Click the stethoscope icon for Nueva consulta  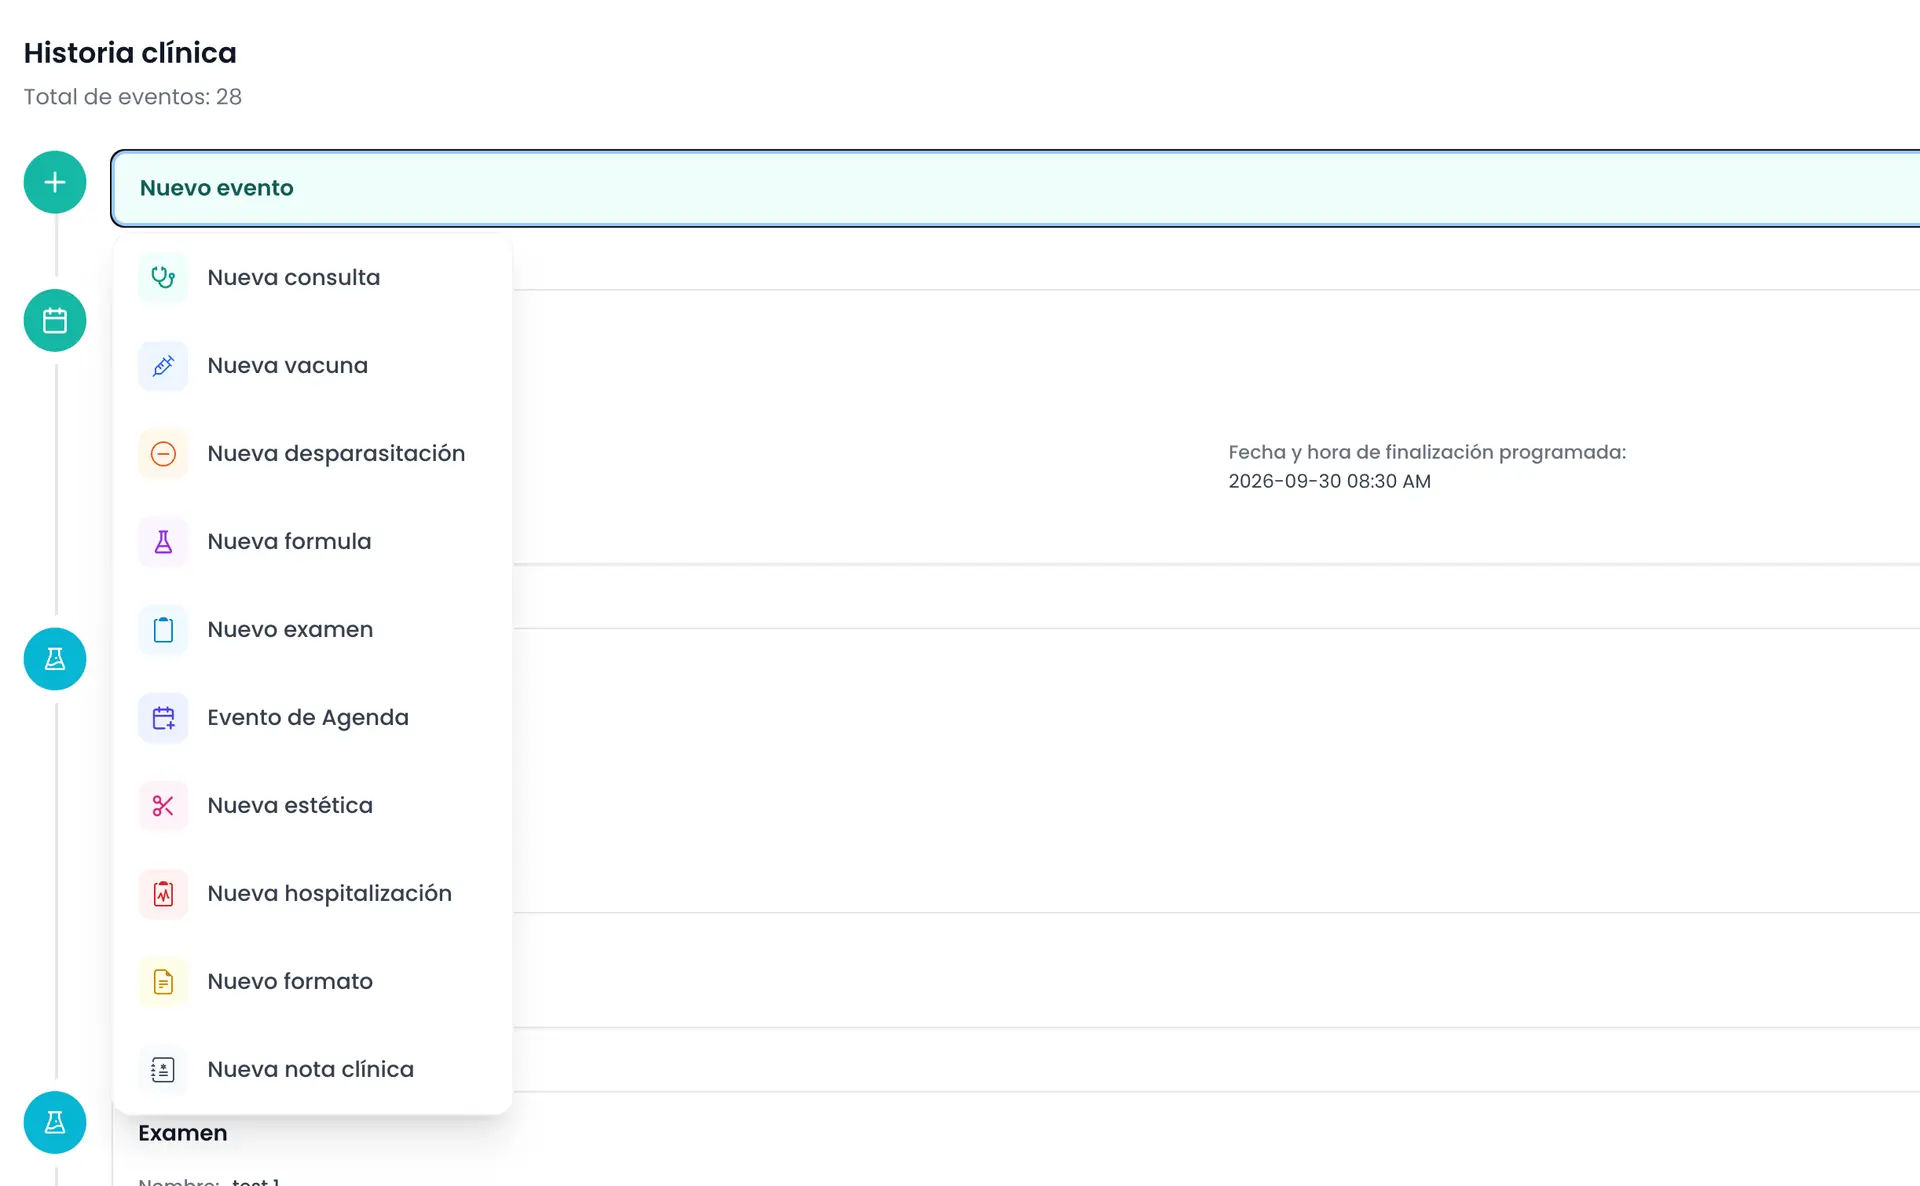(x=163, y=277)
